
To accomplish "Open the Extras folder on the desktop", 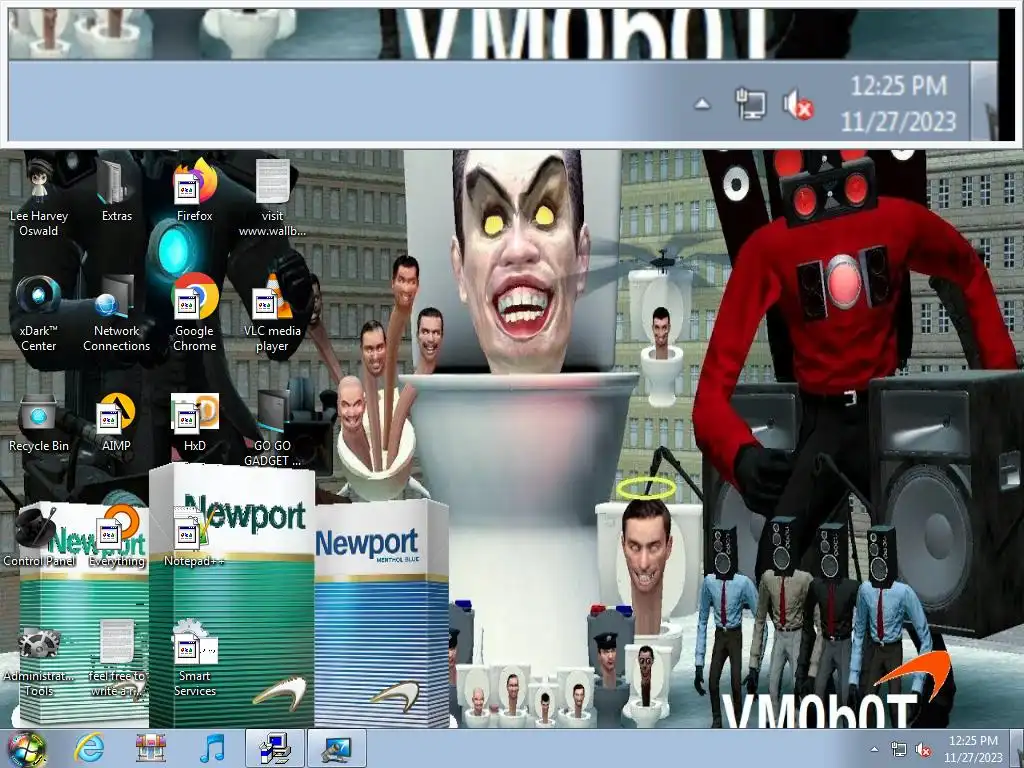I will point(117,191).
